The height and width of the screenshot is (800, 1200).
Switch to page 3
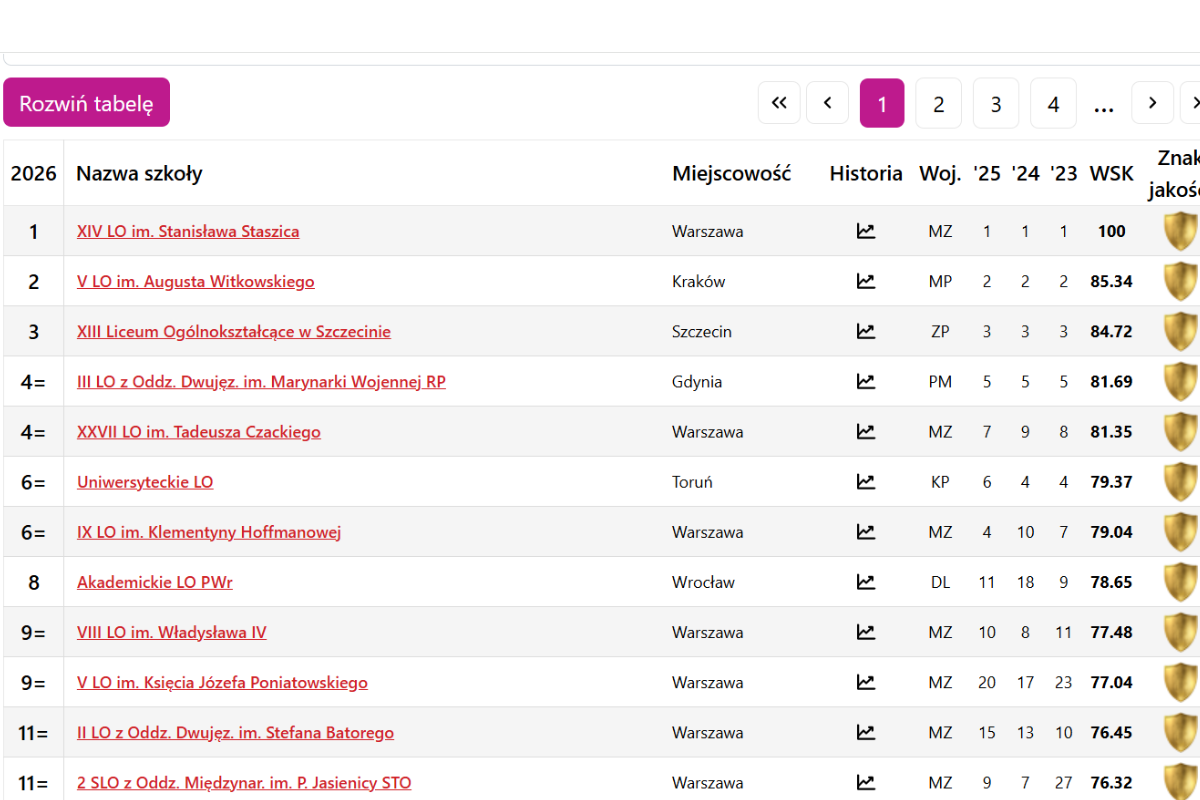tap(996, 103)
